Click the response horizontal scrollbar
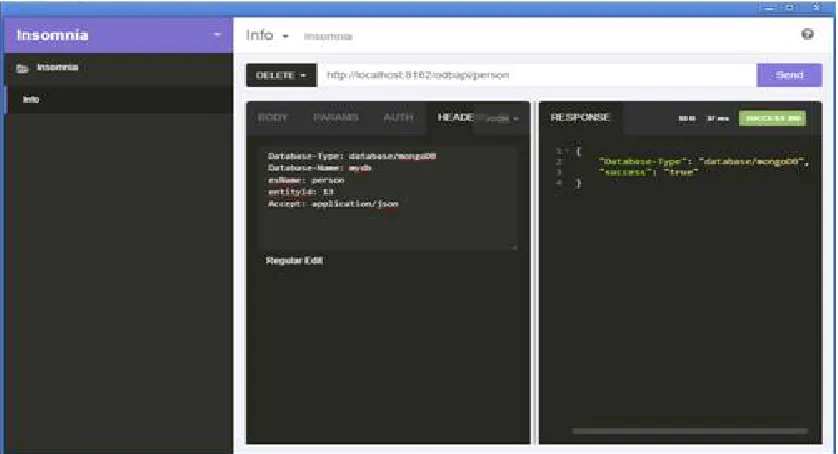 pos(689,430)
